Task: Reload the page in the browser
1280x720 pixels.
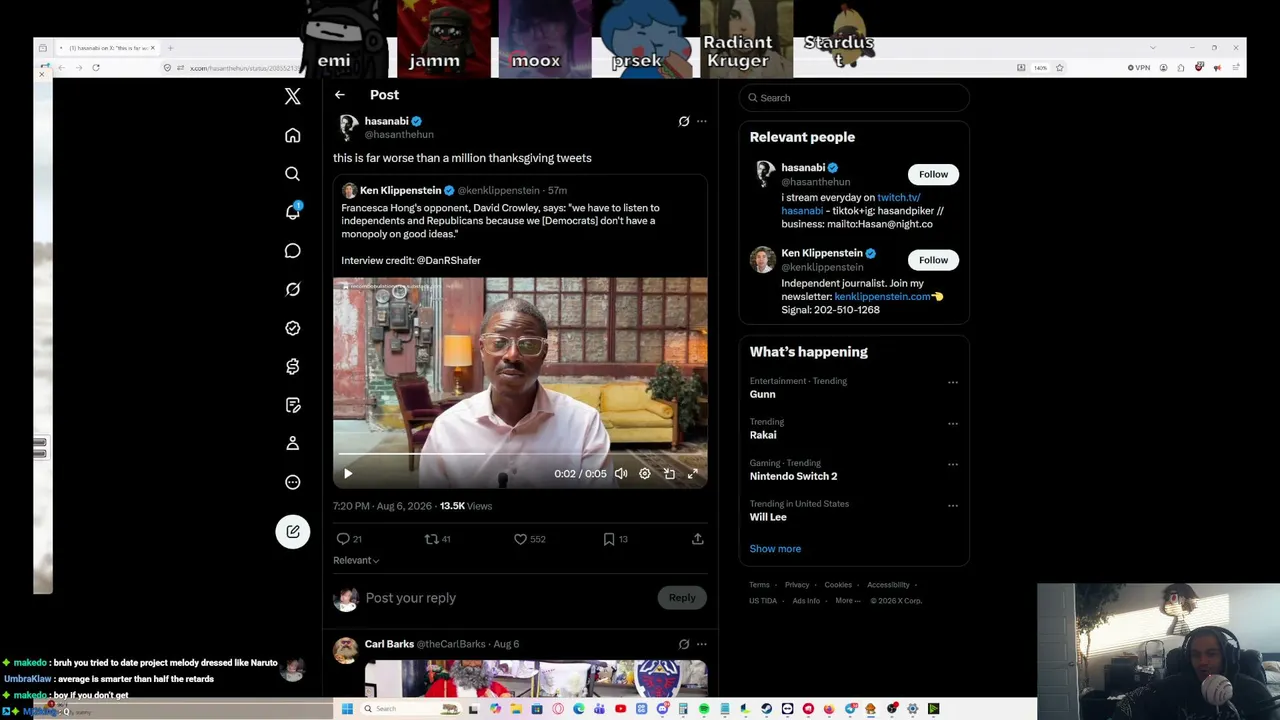Action: pos(96,68)
